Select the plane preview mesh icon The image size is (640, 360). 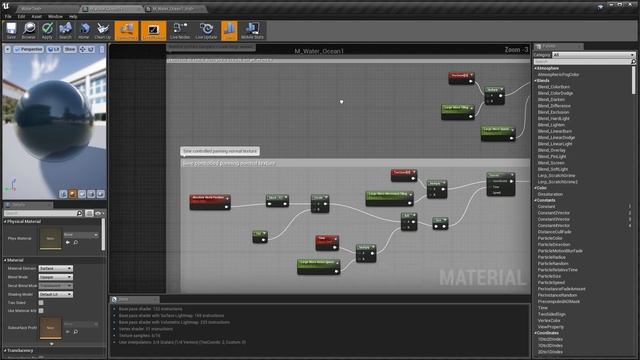tap(82, 194)
